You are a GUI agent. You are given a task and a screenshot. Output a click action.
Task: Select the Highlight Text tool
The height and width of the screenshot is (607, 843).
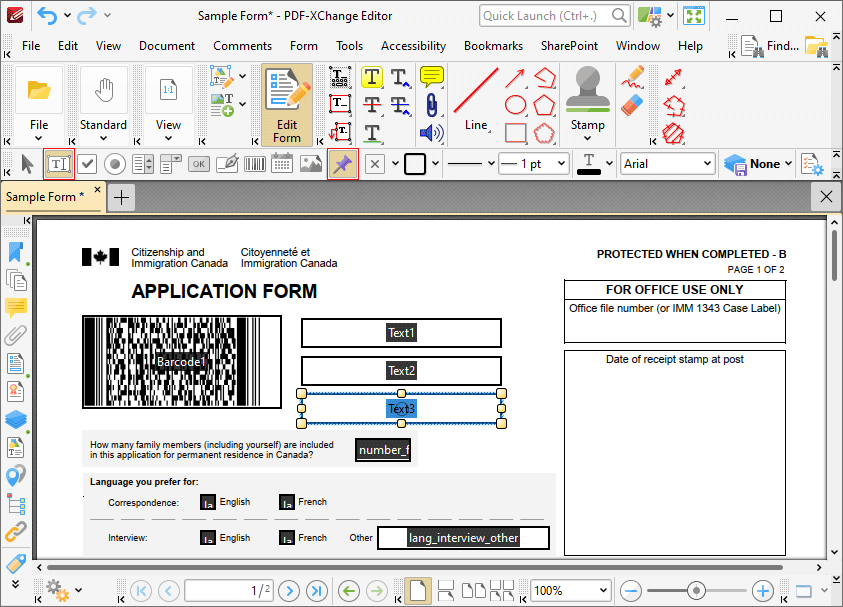(372, 77)
